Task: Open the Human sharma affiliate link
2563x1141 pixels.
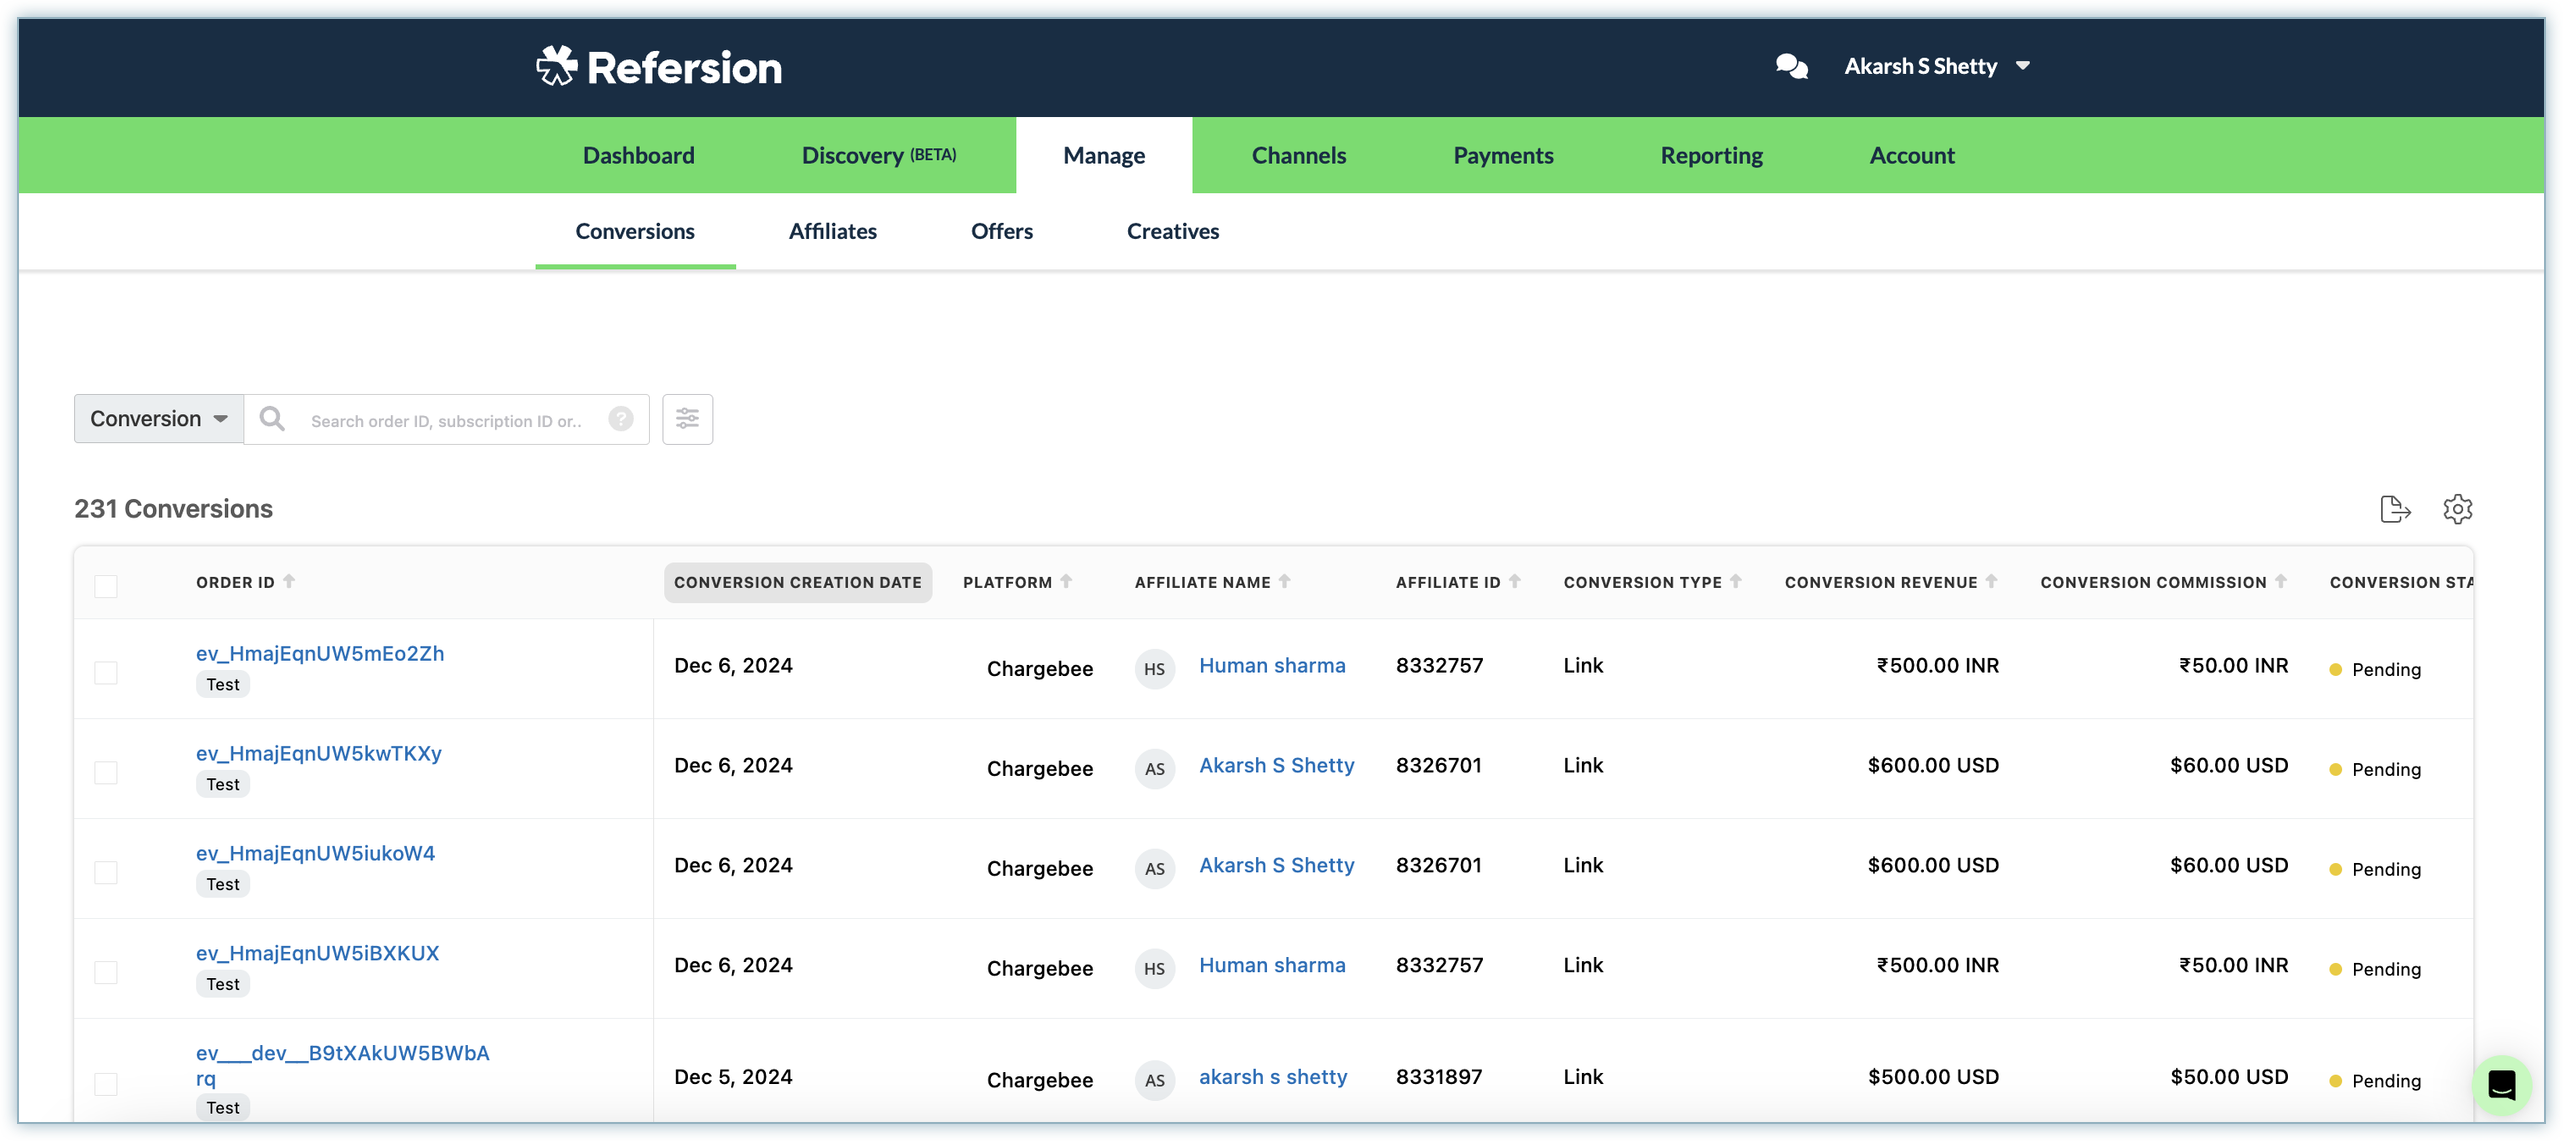Action: (x=1271, y=665)
